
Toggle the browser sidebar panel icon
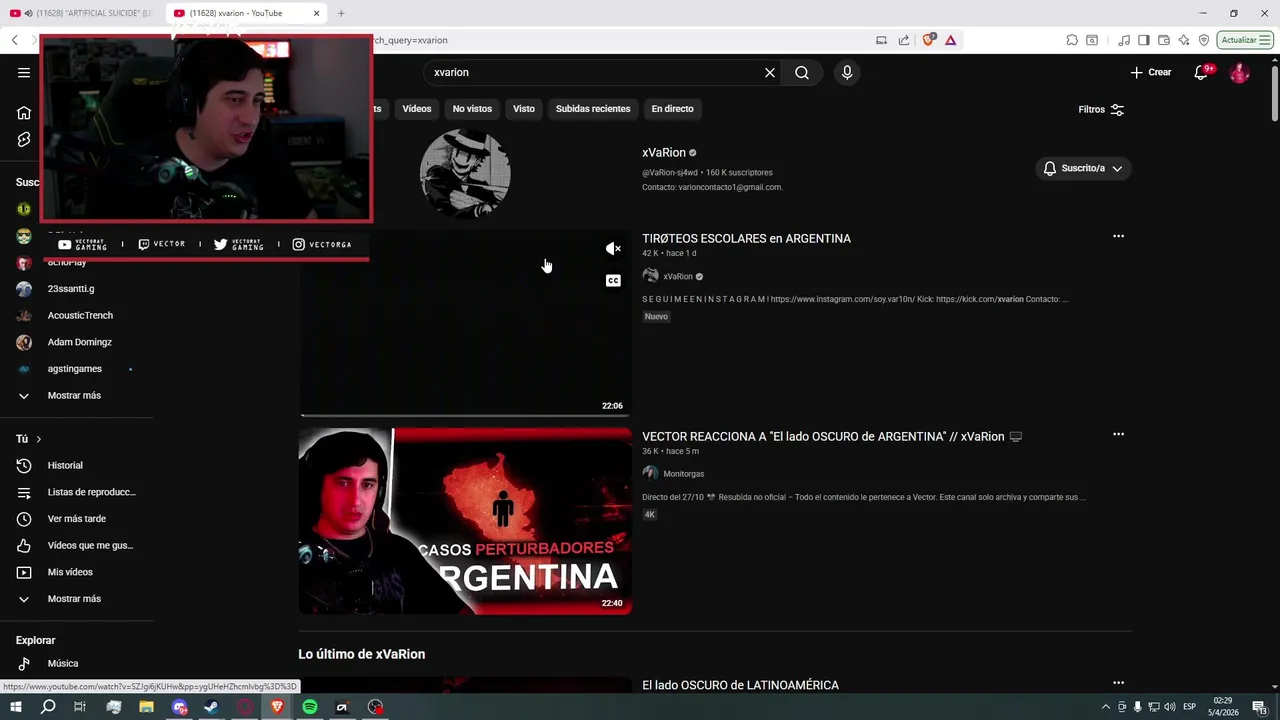point(1144,40)
